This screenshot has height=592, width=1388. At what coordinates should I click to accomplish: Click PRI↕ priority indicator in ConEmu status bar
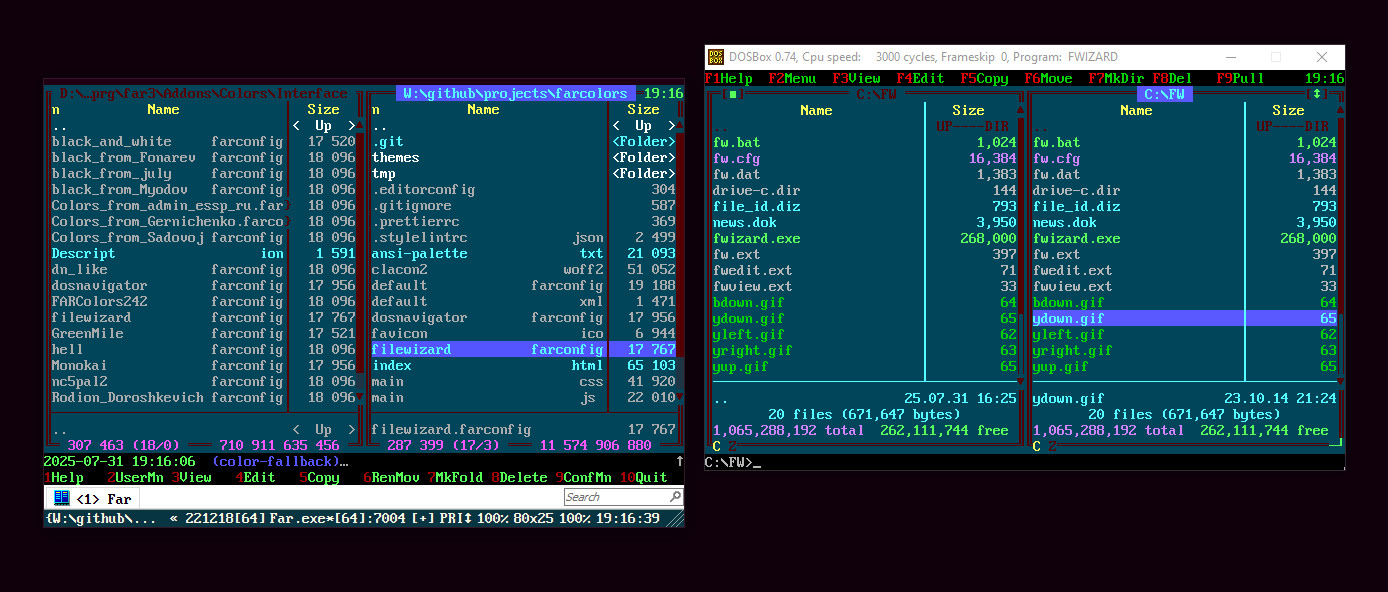coord(456,519)
